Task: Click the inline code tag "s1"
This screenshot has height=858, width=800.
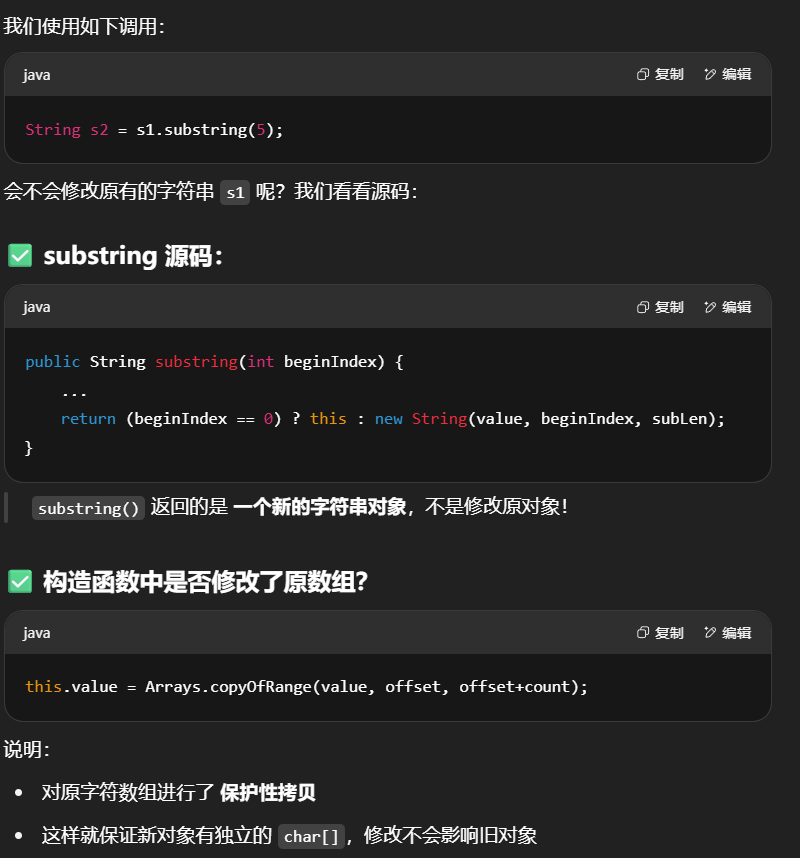Action: pos(235,193)
